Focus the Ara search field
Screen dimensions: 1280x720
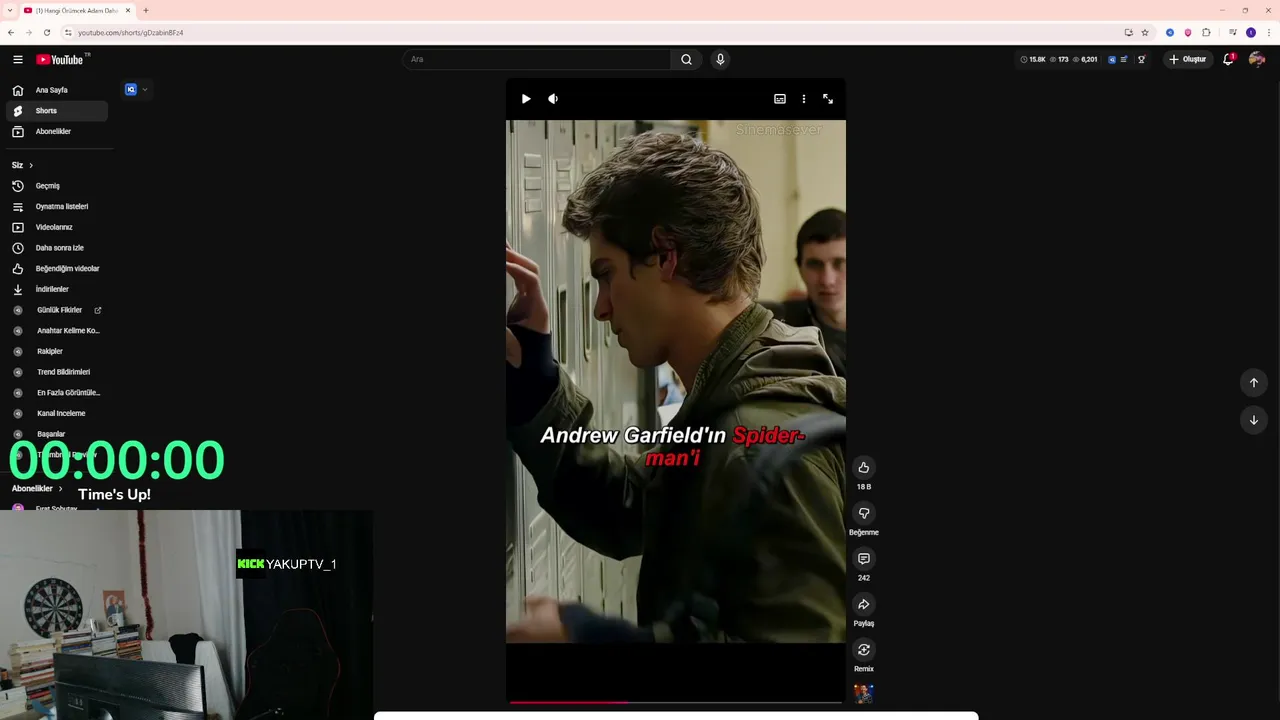pos(537,59)
